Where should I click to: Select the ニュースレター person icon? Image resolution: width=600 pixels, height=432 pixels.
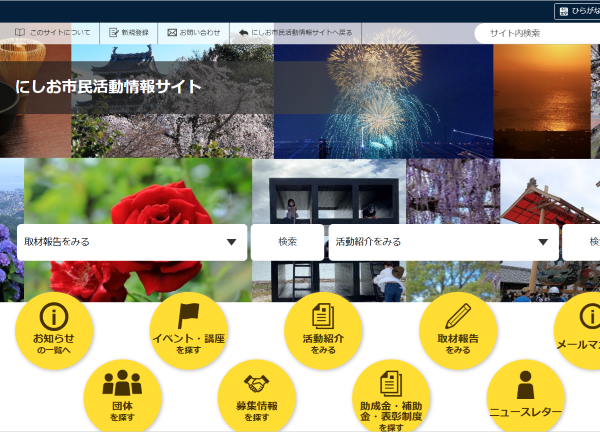[x=525, y=385]
